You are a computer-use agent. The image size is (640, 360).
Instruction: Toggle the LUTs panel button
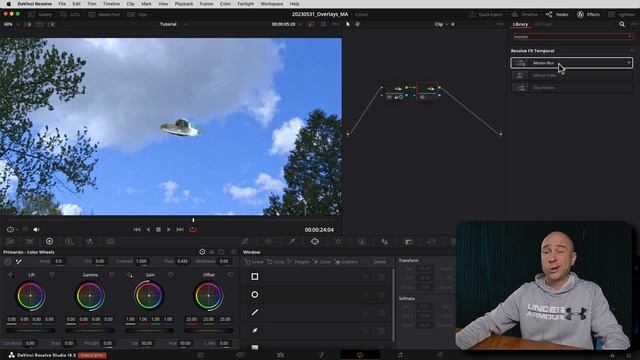70,14
